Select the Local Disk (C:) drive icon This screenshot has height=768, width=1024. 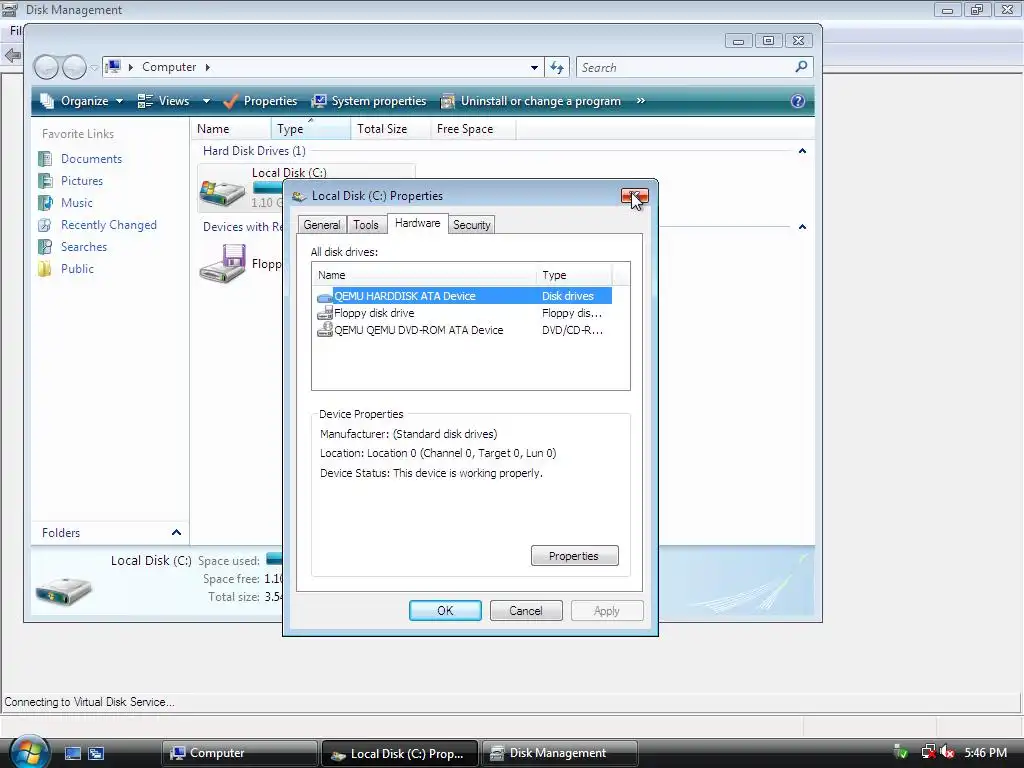tap(223, 191)
